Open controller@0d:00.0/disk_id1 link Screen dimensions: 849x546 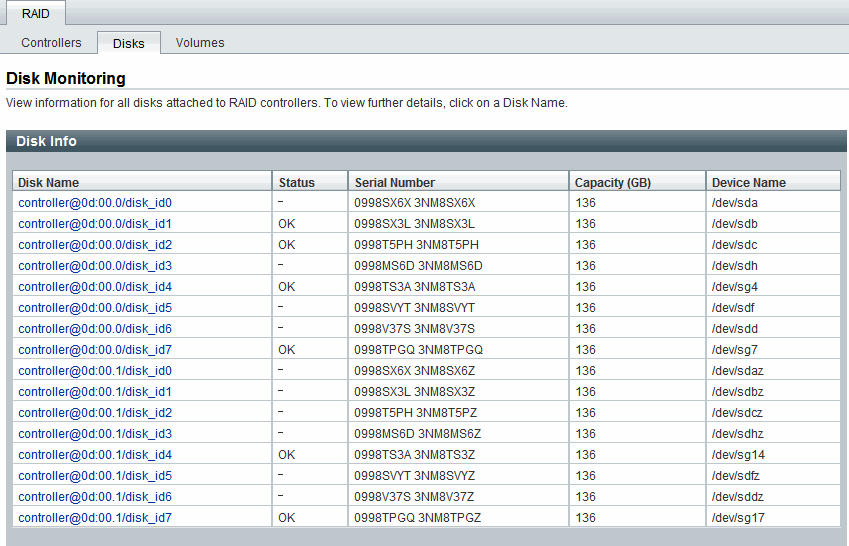[95, 224]
